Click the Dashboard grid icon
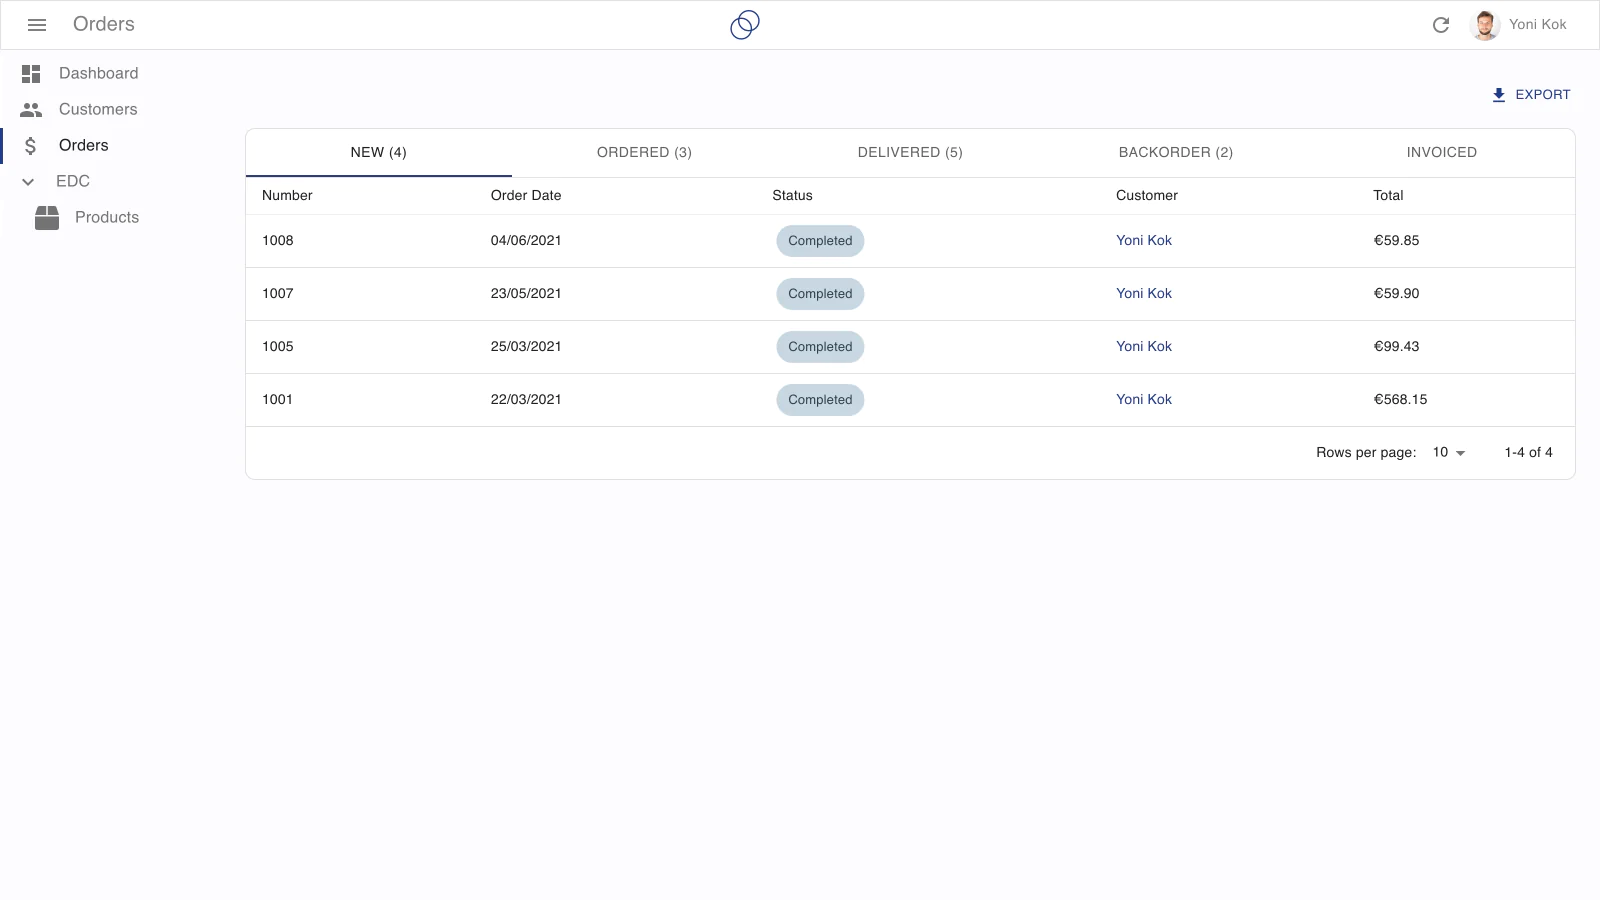Viewport: 1600px width, 900px height. point(31,74)
